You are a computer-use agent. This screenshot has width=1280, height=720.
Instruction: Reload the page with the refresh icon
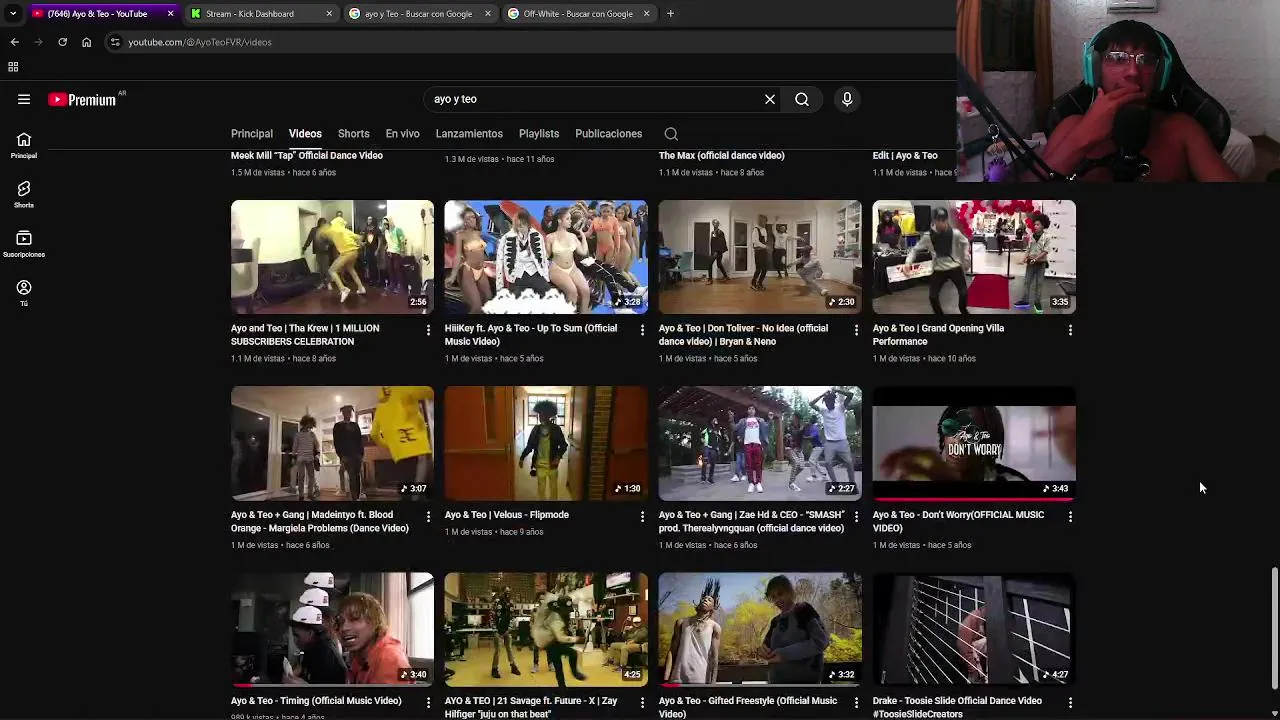pyautogui.click(x=62, y=42)
